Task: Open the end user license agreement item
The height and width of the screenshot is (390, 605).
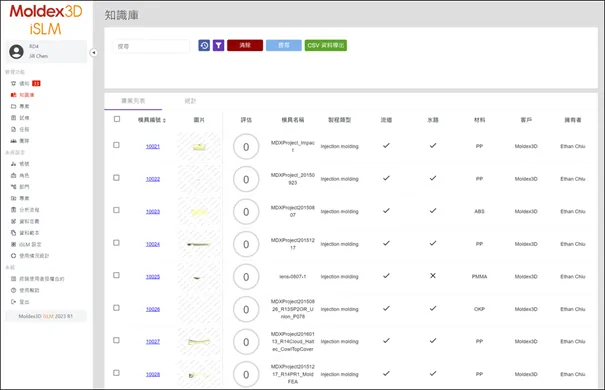Action: click(37, 279)
